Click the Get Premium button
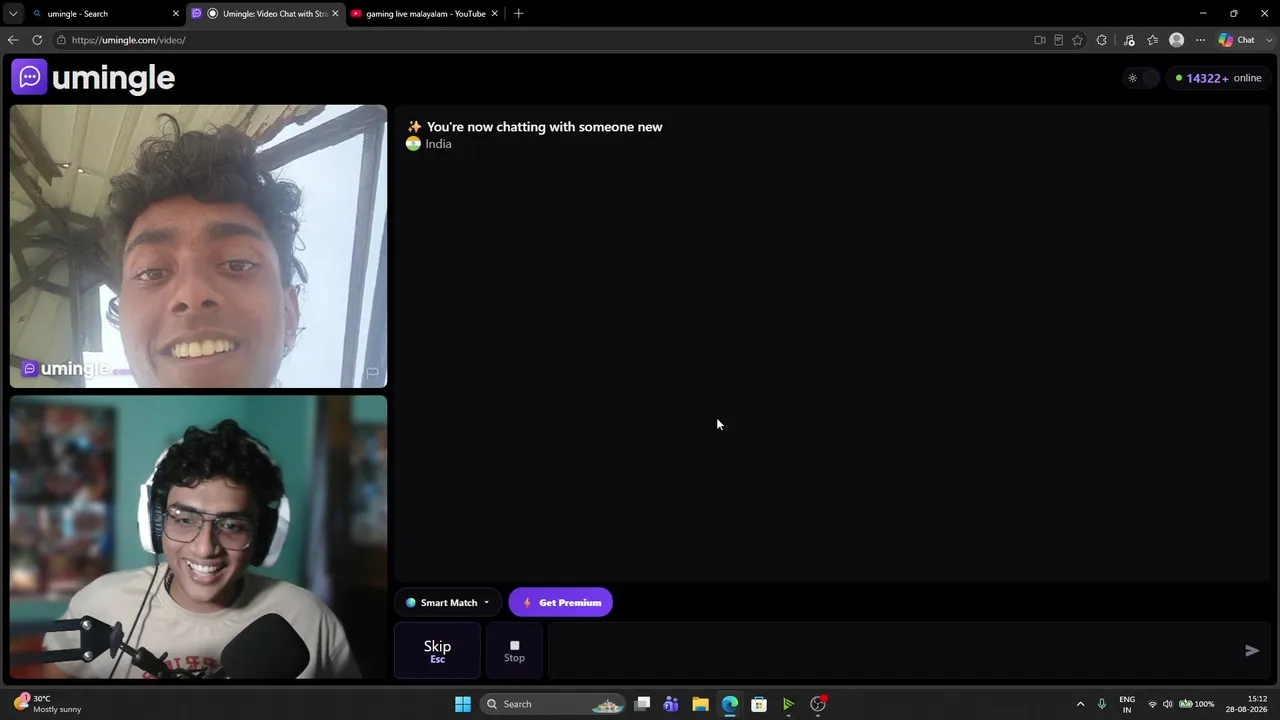1280x720 pixels. (x=561, y=603)
